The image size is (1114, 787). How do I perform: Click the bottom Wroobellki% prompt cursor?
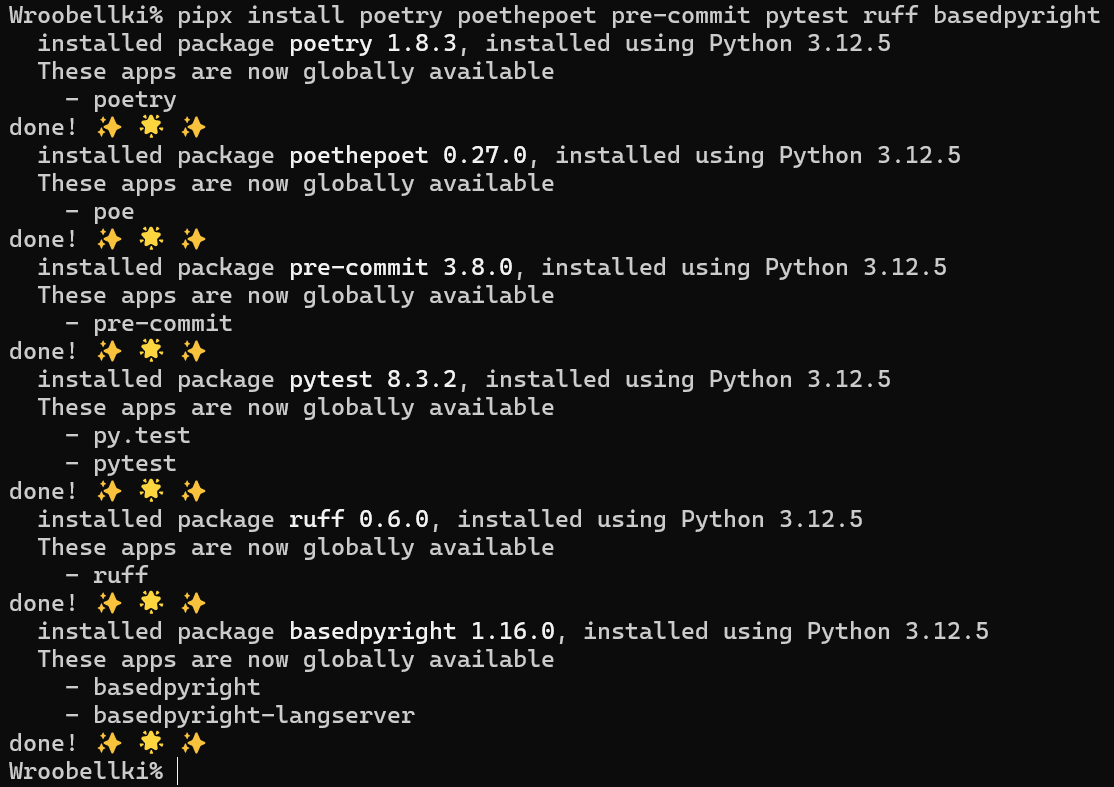(x=178, y=771)
